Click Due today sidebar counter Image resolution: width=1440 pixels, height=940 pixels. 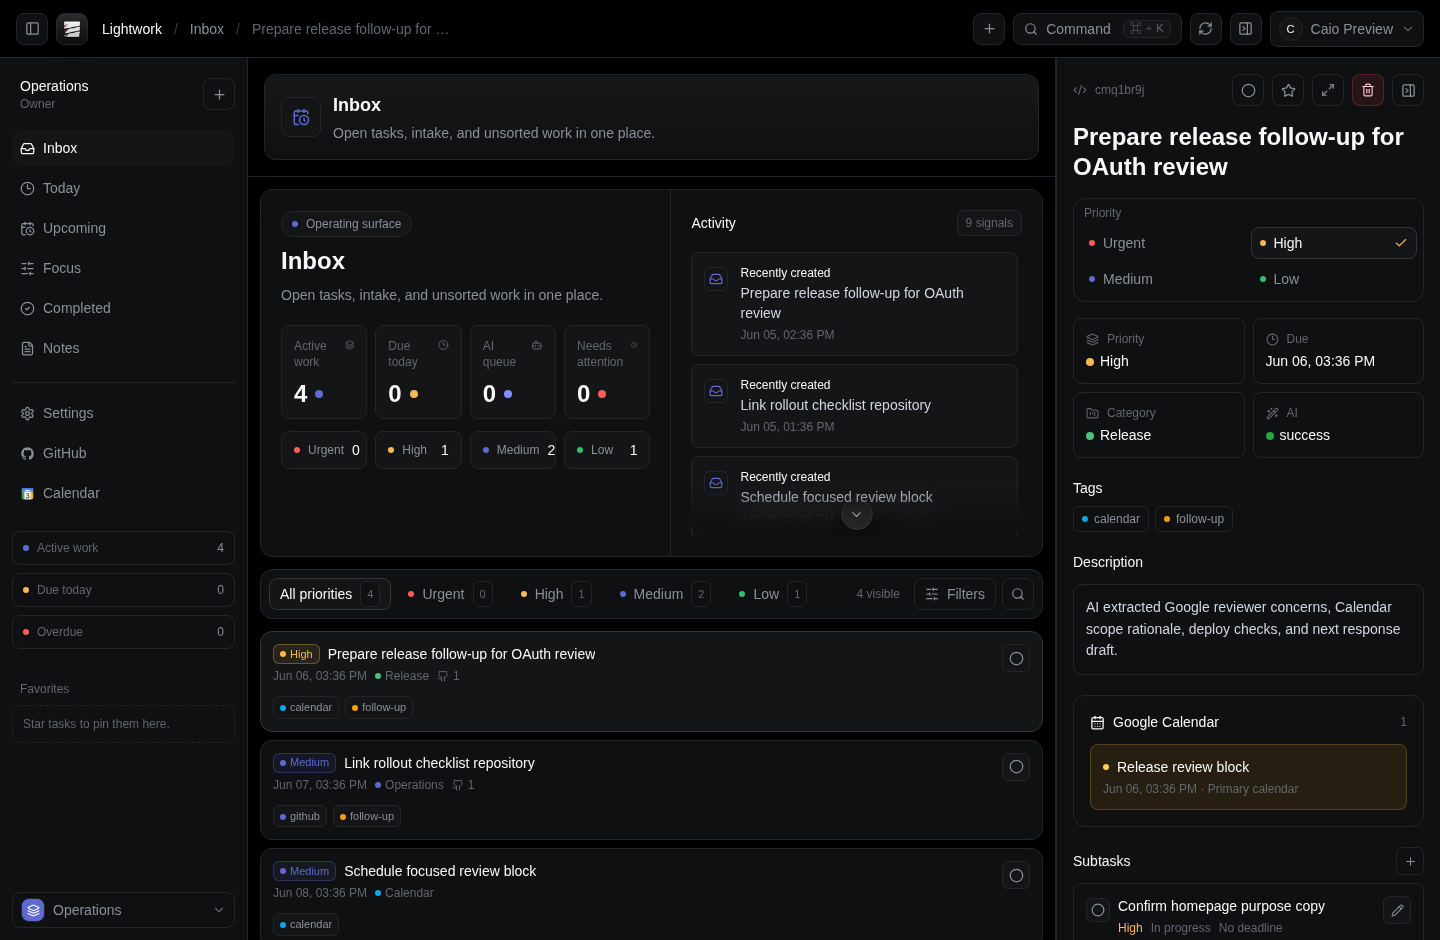pos(123,590)
